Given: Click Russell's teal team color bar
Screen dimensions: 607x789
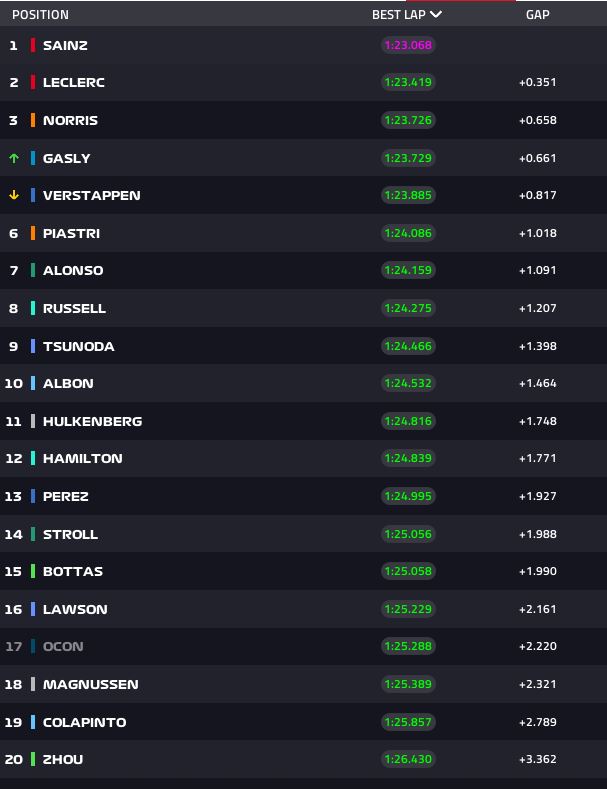Looking at the screenshot, I should coord(33,308).
